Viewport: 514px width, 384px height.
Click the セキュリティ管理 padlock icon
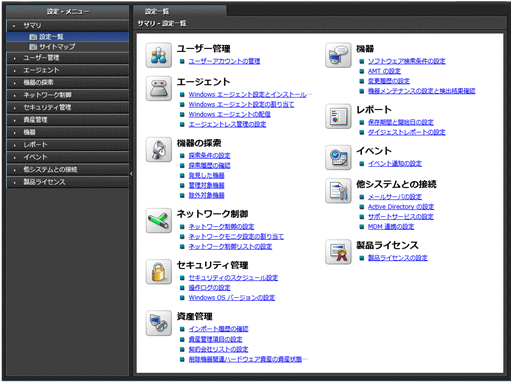pos(159,272)
